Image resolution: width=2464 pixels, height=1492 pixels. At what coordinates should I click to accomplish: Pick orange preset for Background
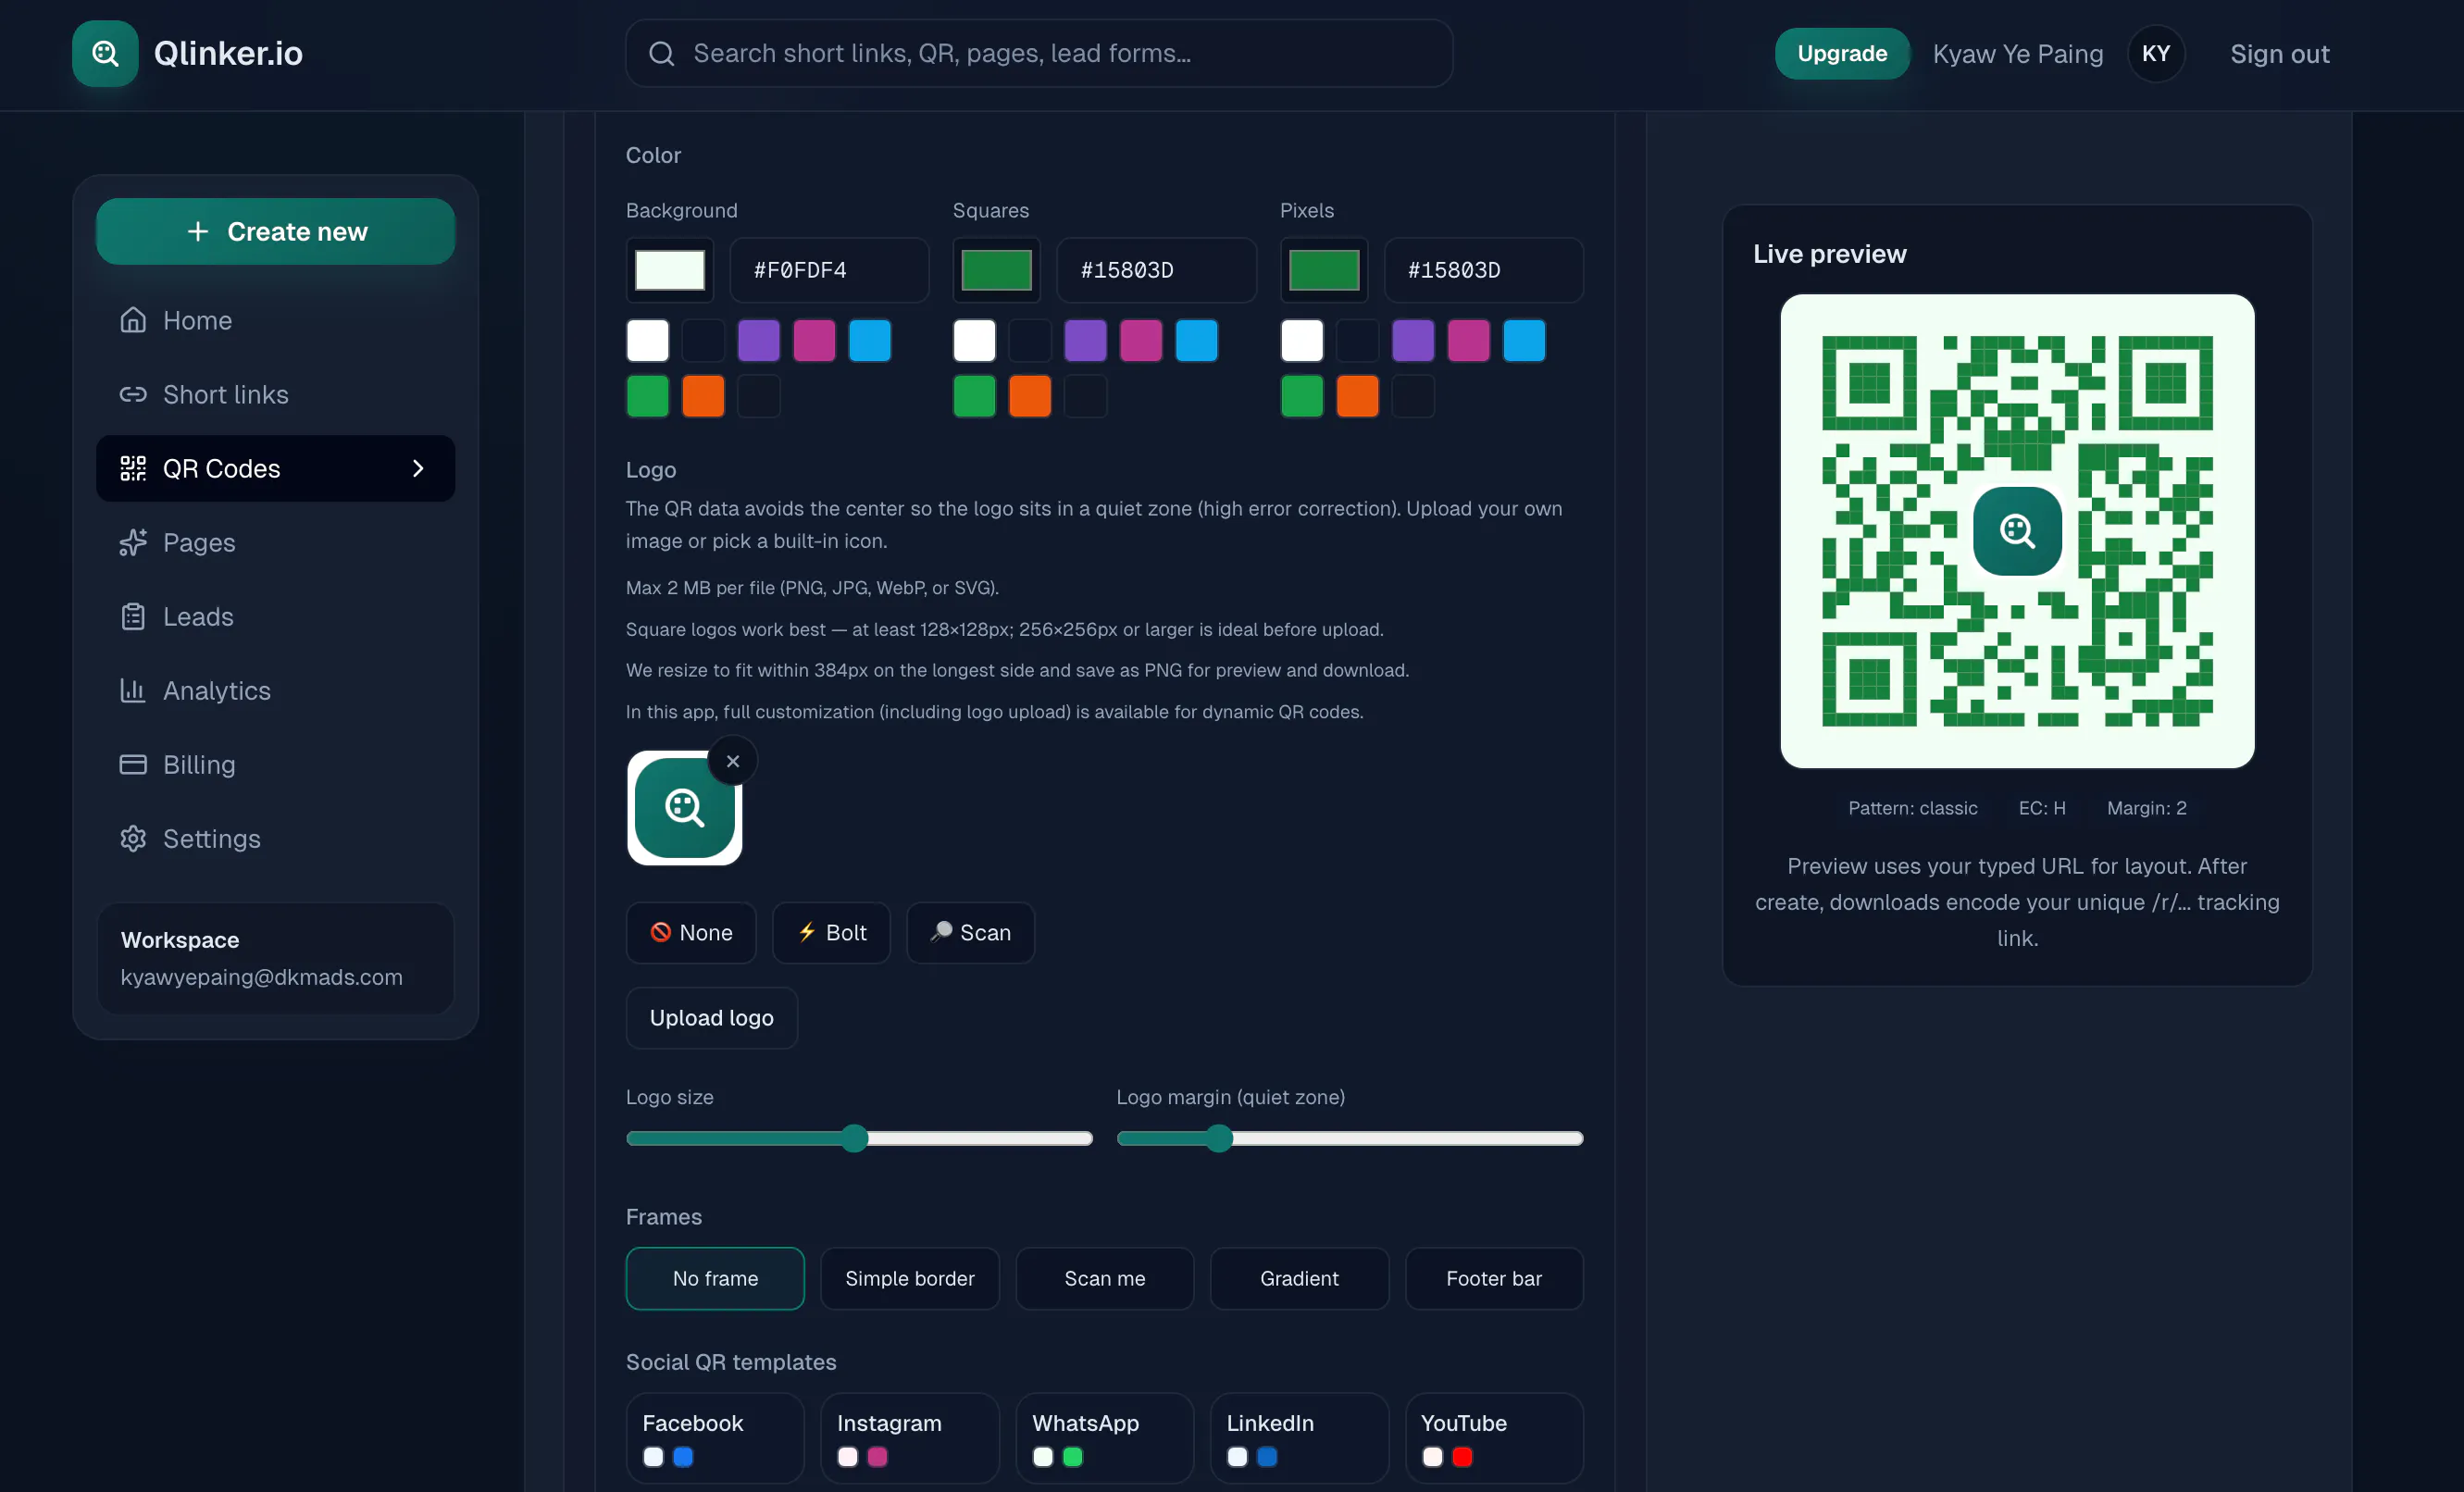pos(703,396)
